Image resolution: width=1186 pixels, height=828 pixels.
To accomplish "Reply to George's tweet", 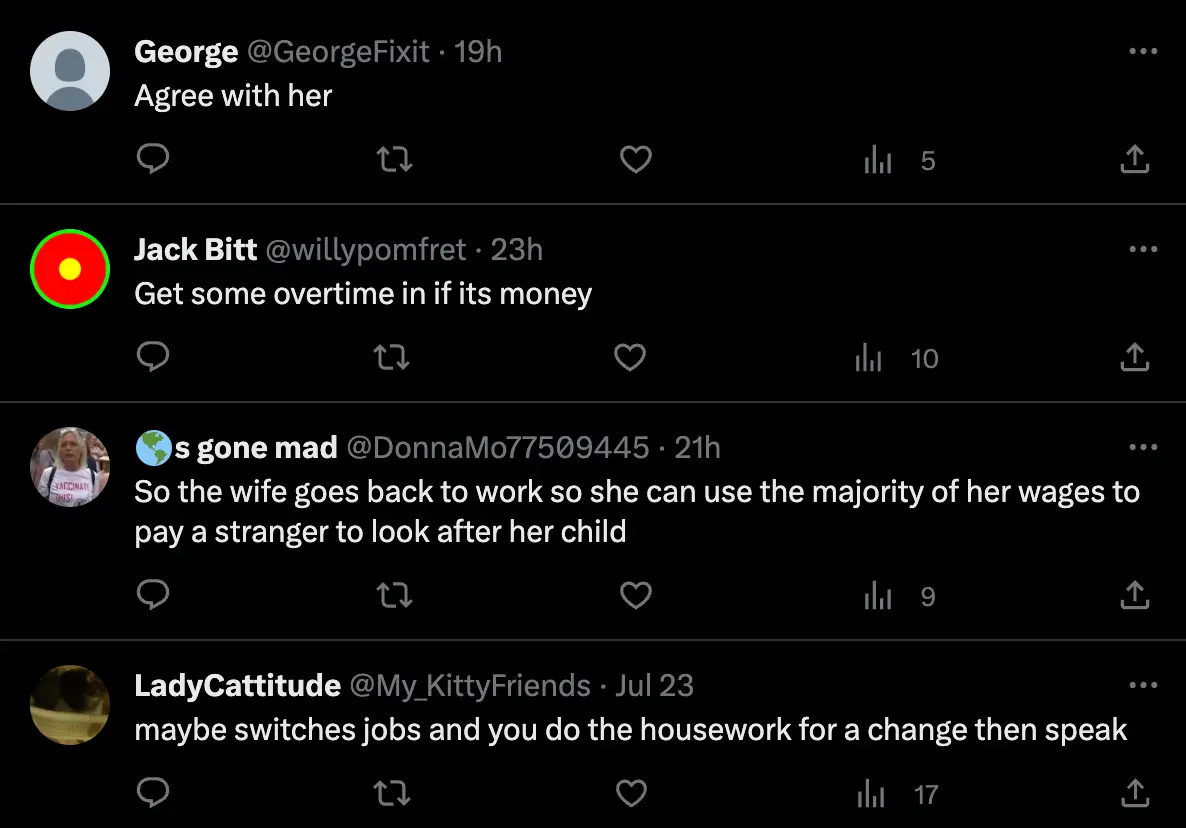I will [152, 160].
